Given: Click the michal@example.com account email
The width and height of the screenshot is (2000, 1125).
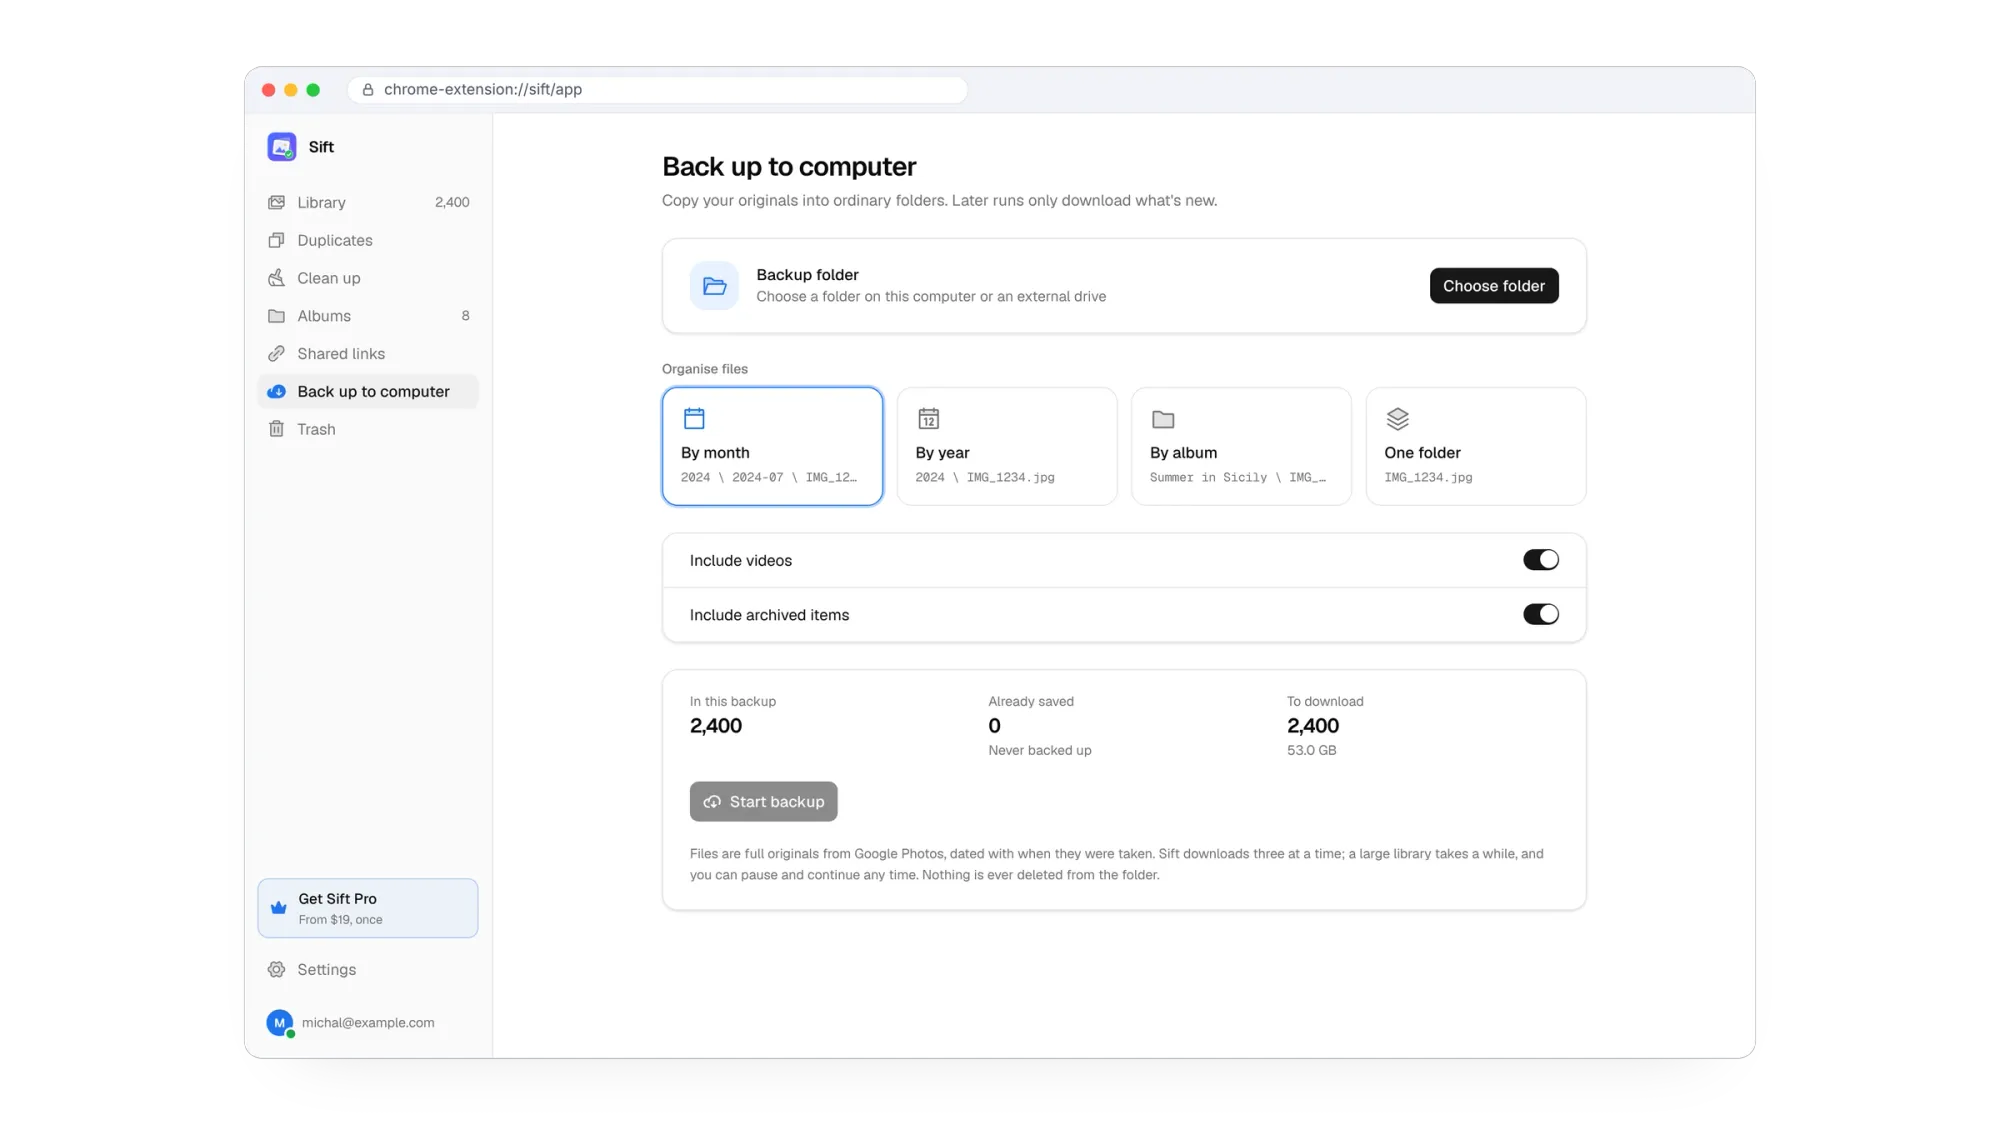Looking at the screenshot, I should pos(368,1023).
